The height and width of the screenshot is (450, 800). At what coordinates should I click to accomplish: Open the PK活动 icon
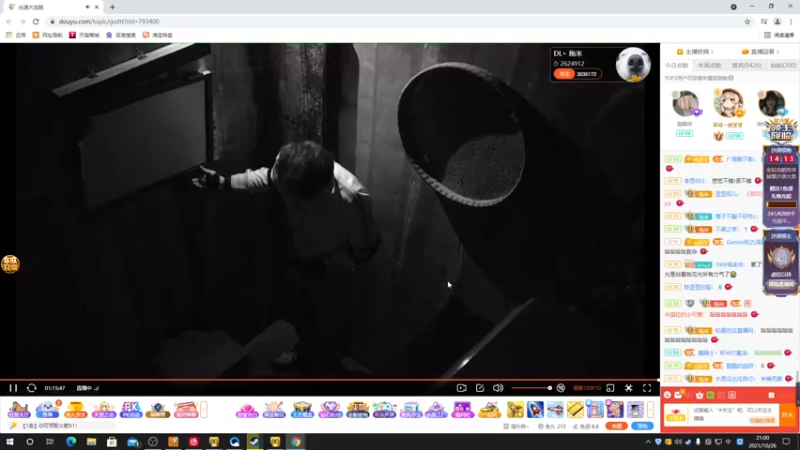click(131, 410)
